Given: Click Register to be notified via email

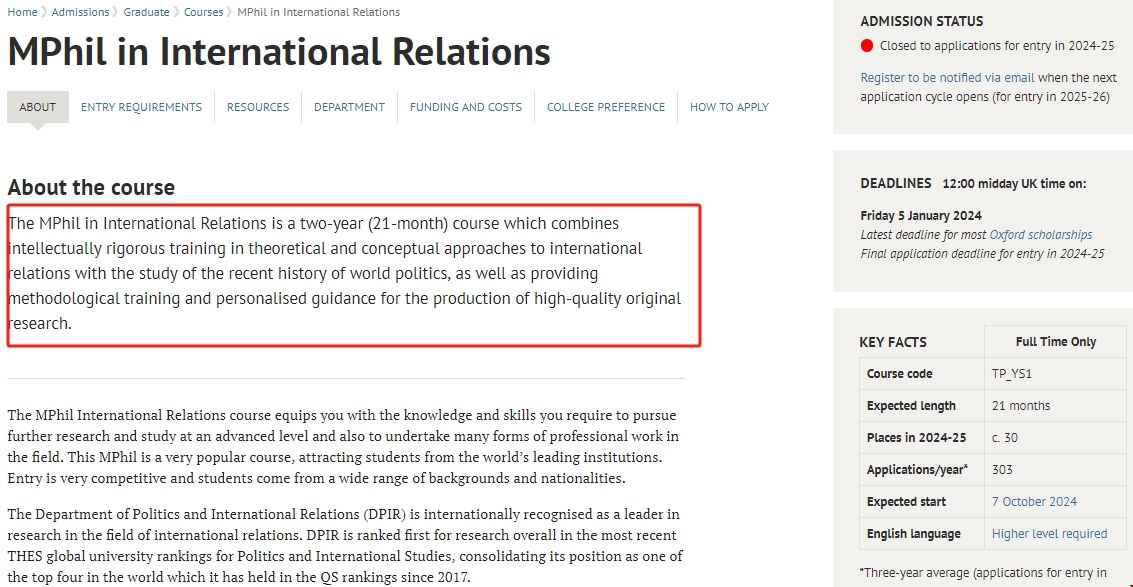Looking at the screenshot, I should click(947, 78).
